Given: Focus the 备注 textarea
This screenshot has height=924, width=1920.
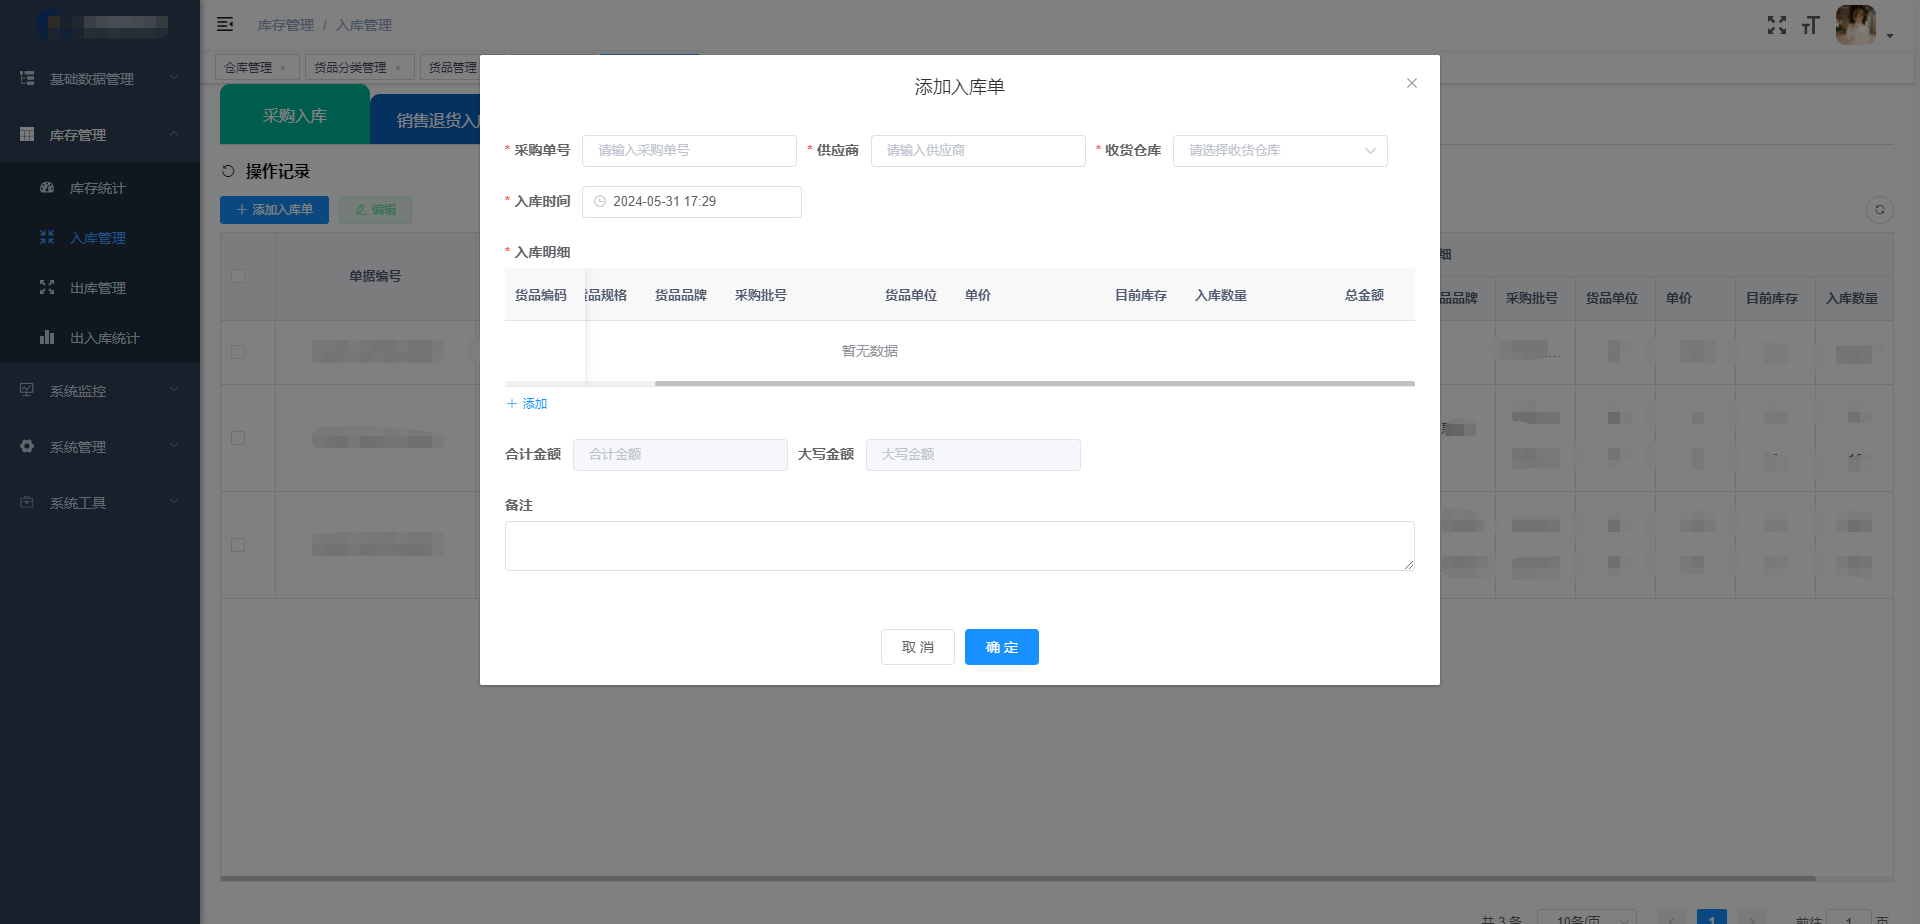Looking at the screenshot, I should click(x=960, y=546).
